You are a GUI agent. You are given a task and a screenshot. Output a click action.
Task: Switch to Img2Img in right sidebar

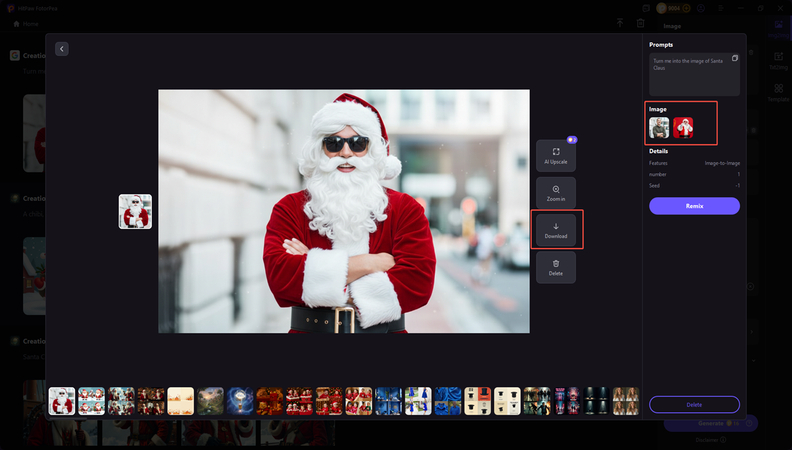[778, 28]
